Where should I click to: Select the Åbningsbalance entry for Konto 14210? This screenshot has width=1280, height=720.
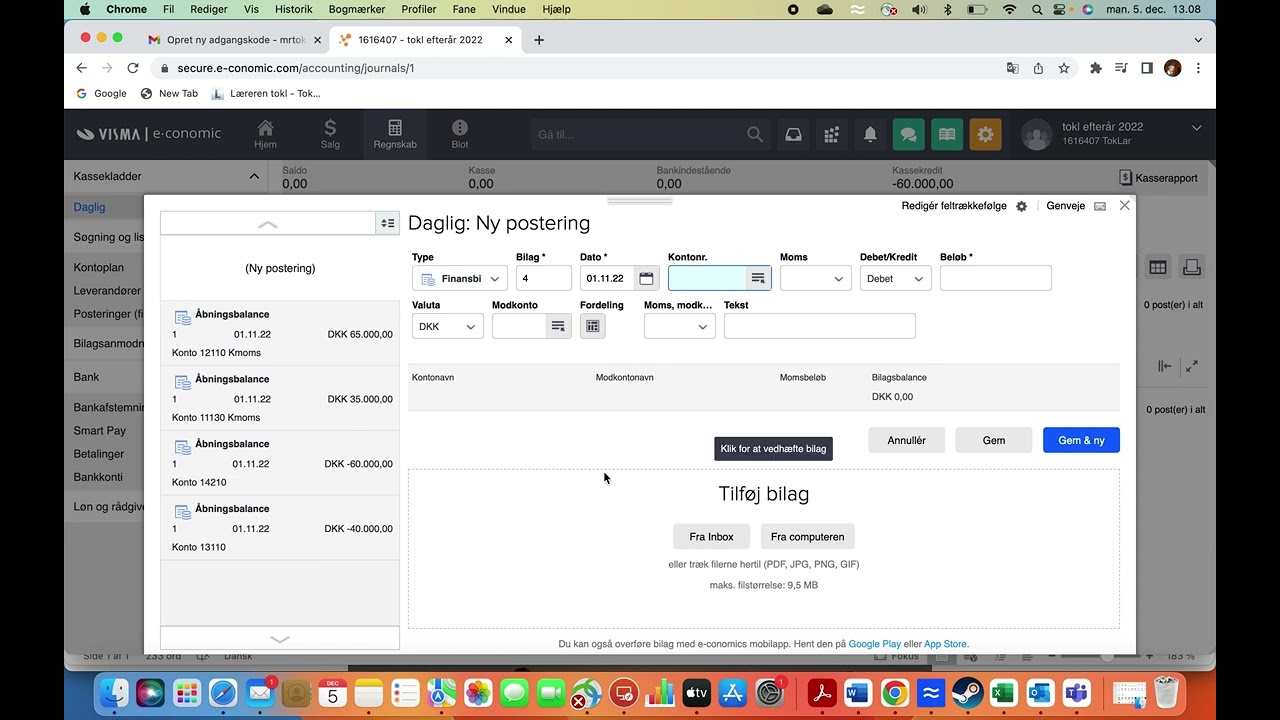coord(280,463)
